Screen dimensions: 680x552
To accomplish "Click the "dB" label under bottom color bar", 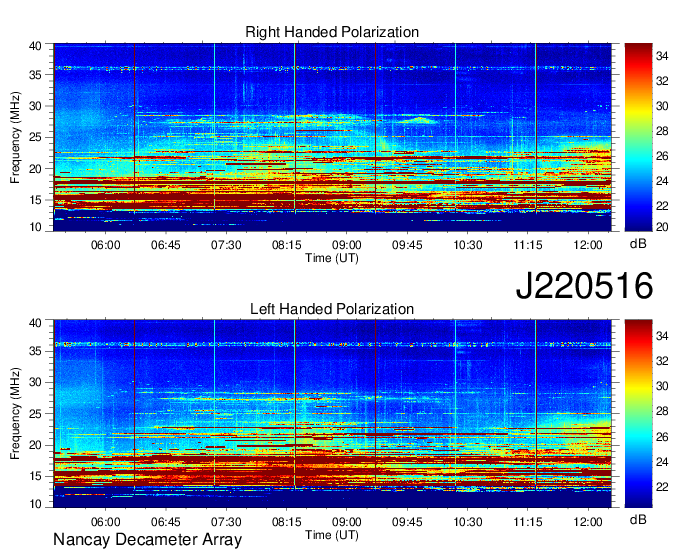I will pos(638,519).
